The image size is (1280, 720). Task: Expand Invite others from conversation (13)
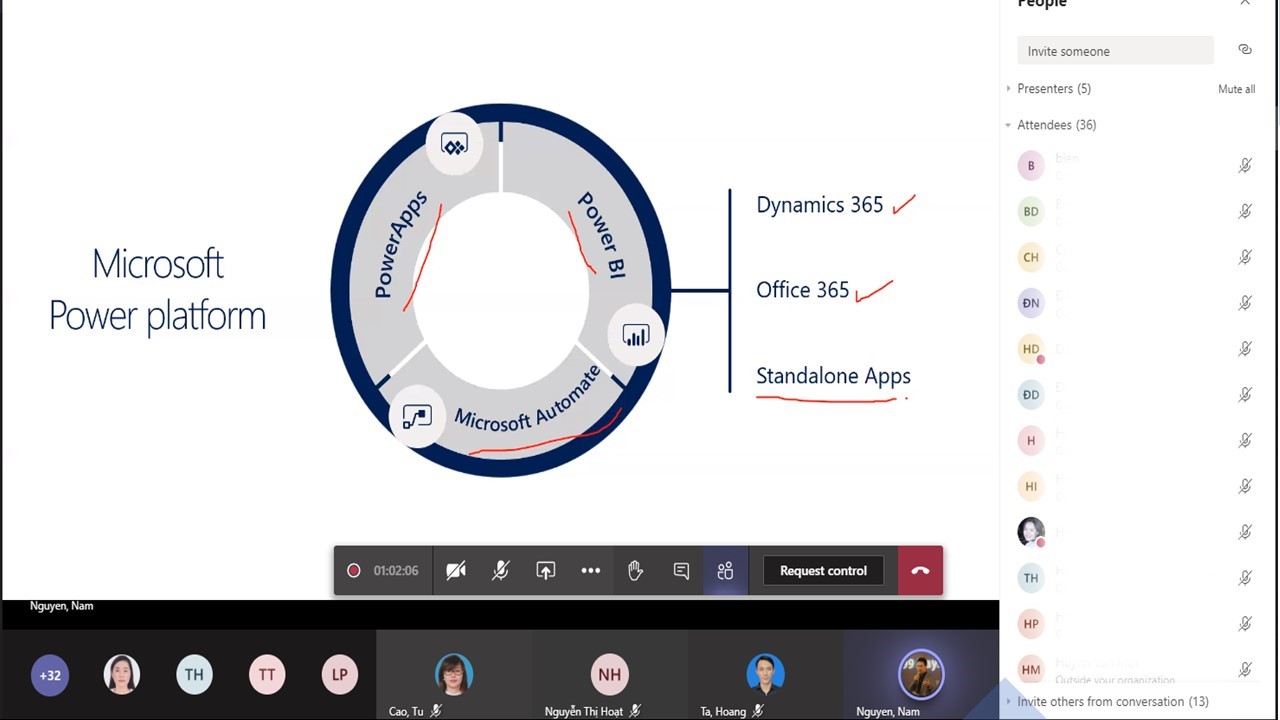pos(1107,701)
